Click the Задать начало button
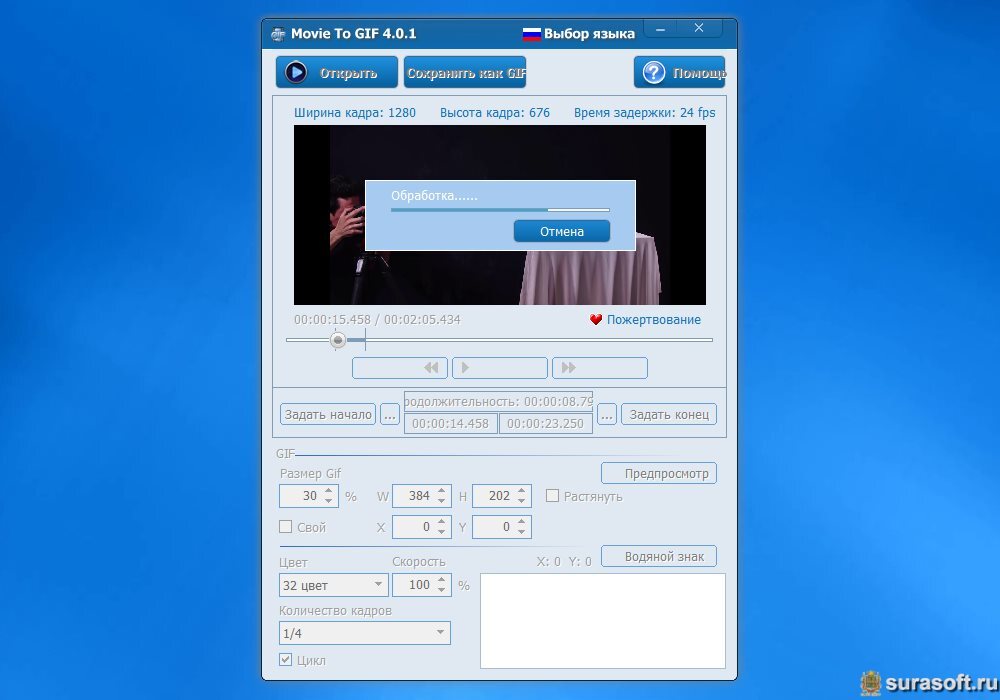 coord(328,414)
